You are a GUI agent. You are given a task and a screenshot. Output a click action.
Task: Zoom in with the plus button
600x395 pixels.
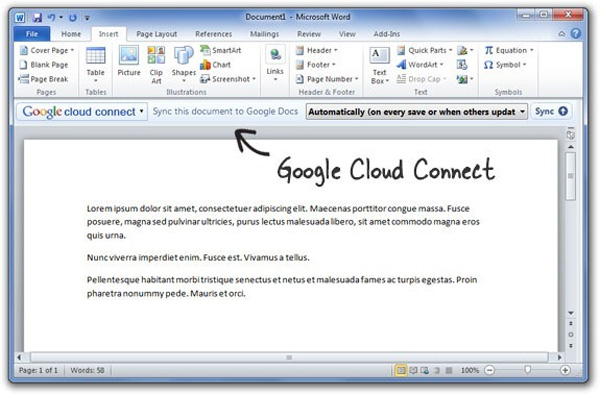tap(565, 370)
